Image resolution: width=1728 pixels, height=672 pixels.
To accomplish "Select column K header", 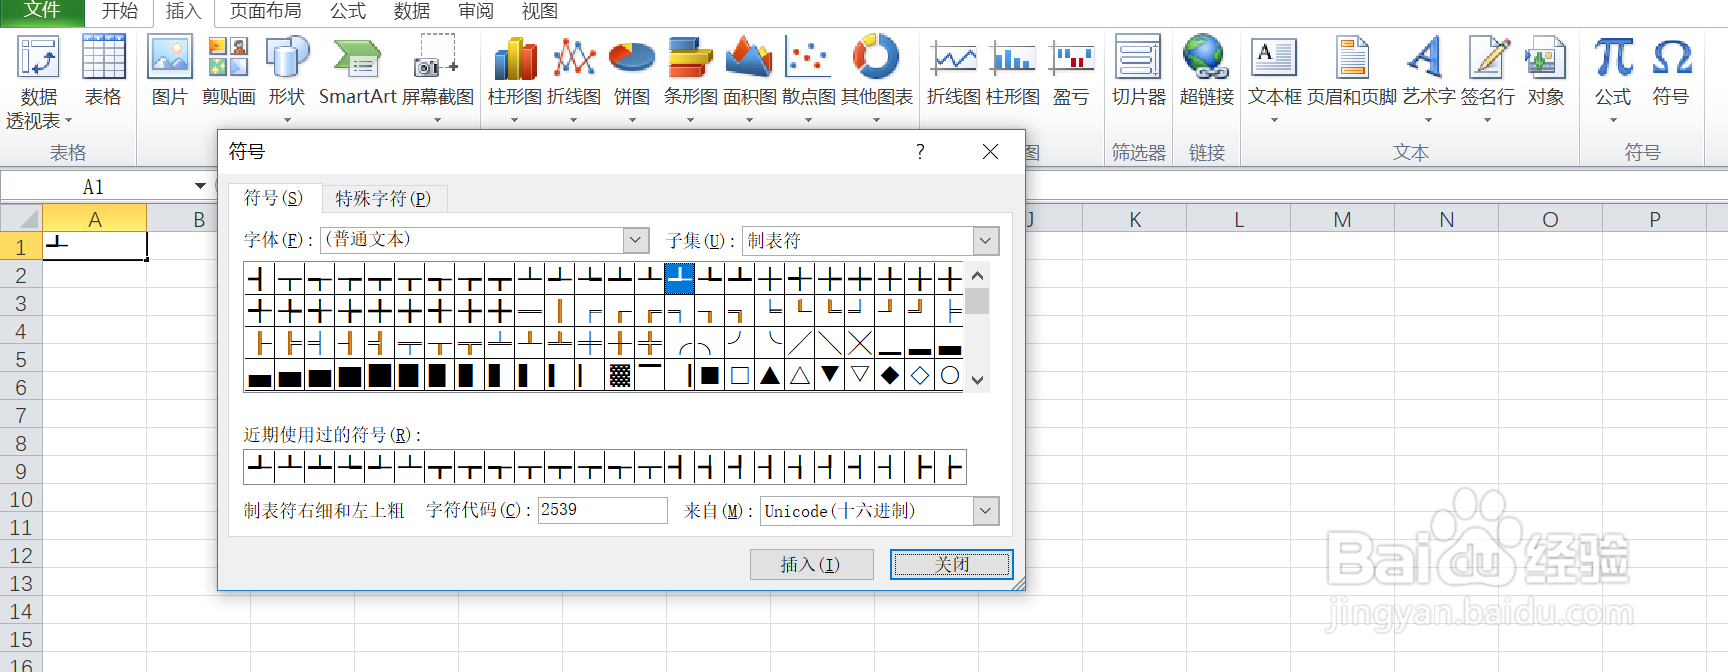I will [x=1135, y=219].
